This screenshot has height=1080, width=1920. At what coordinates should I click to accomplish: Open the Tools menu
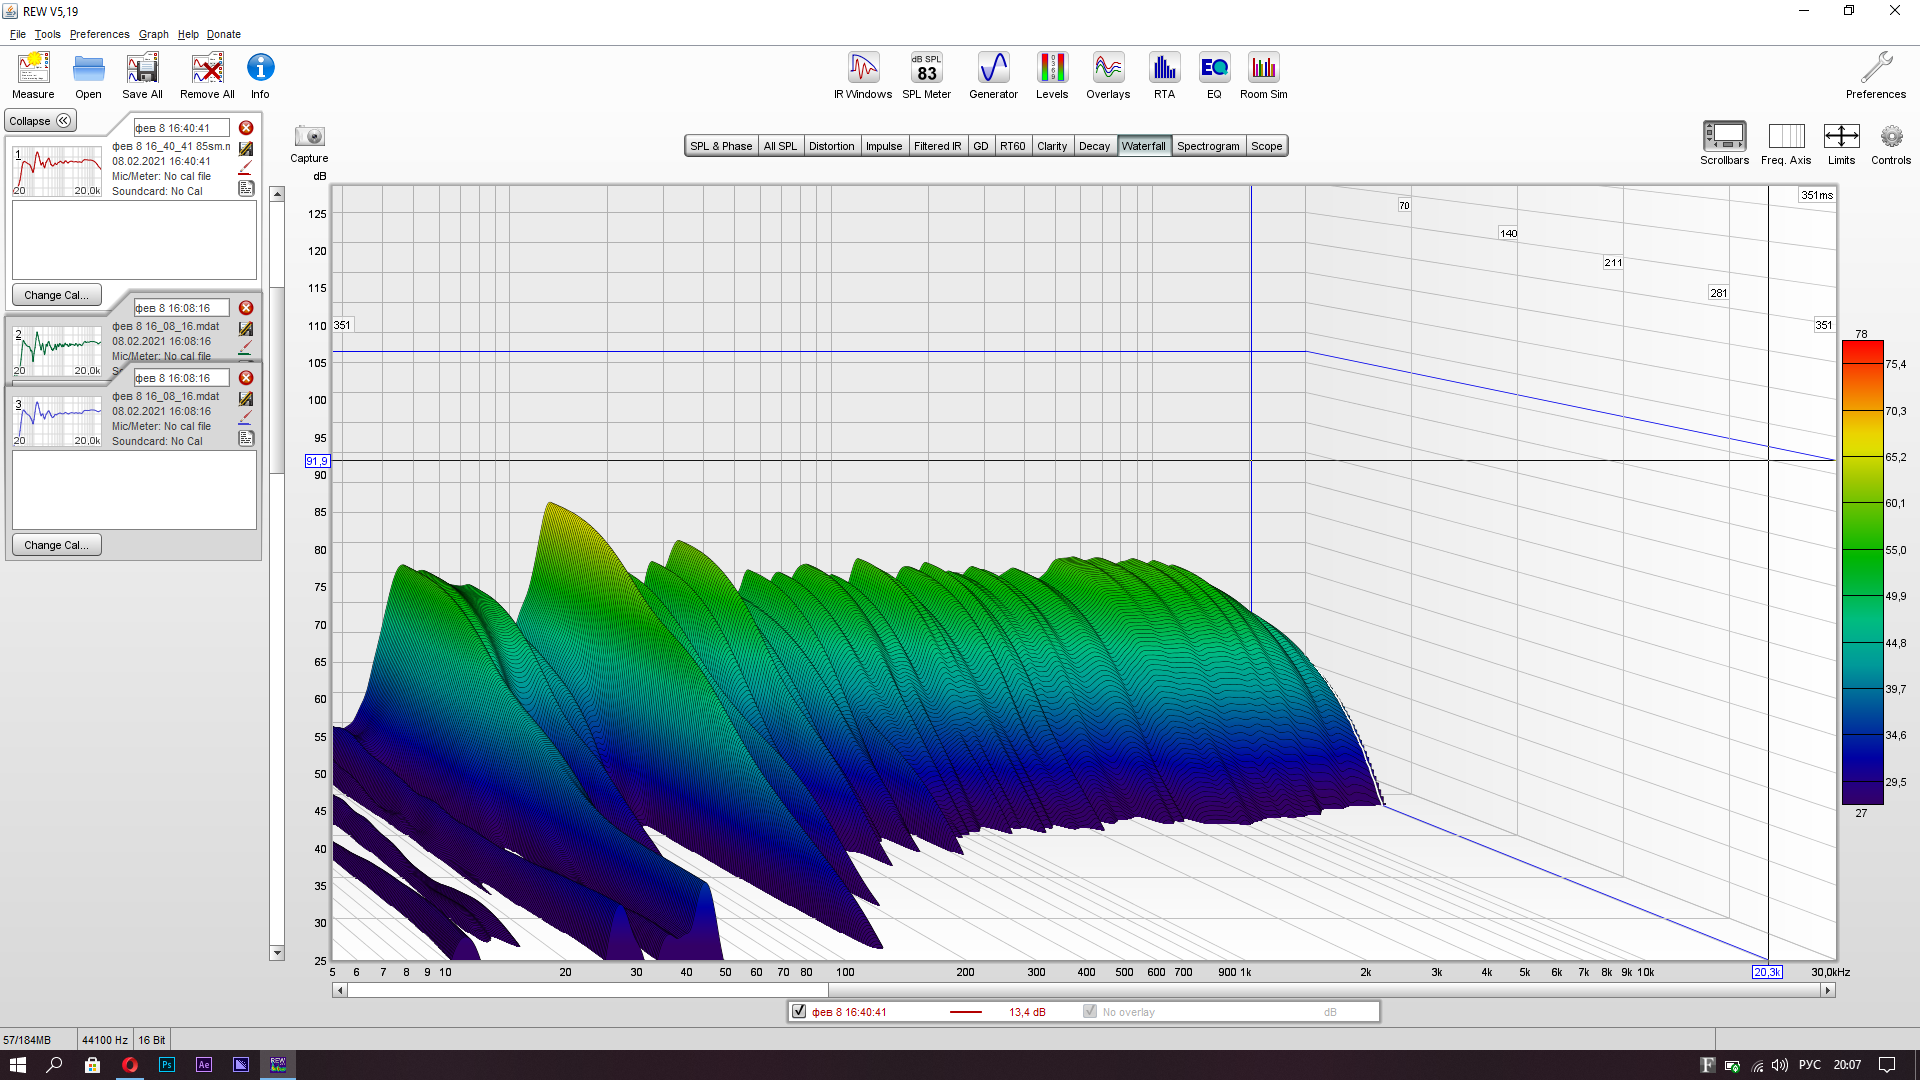pyautogui.click(x=47, y=34)
